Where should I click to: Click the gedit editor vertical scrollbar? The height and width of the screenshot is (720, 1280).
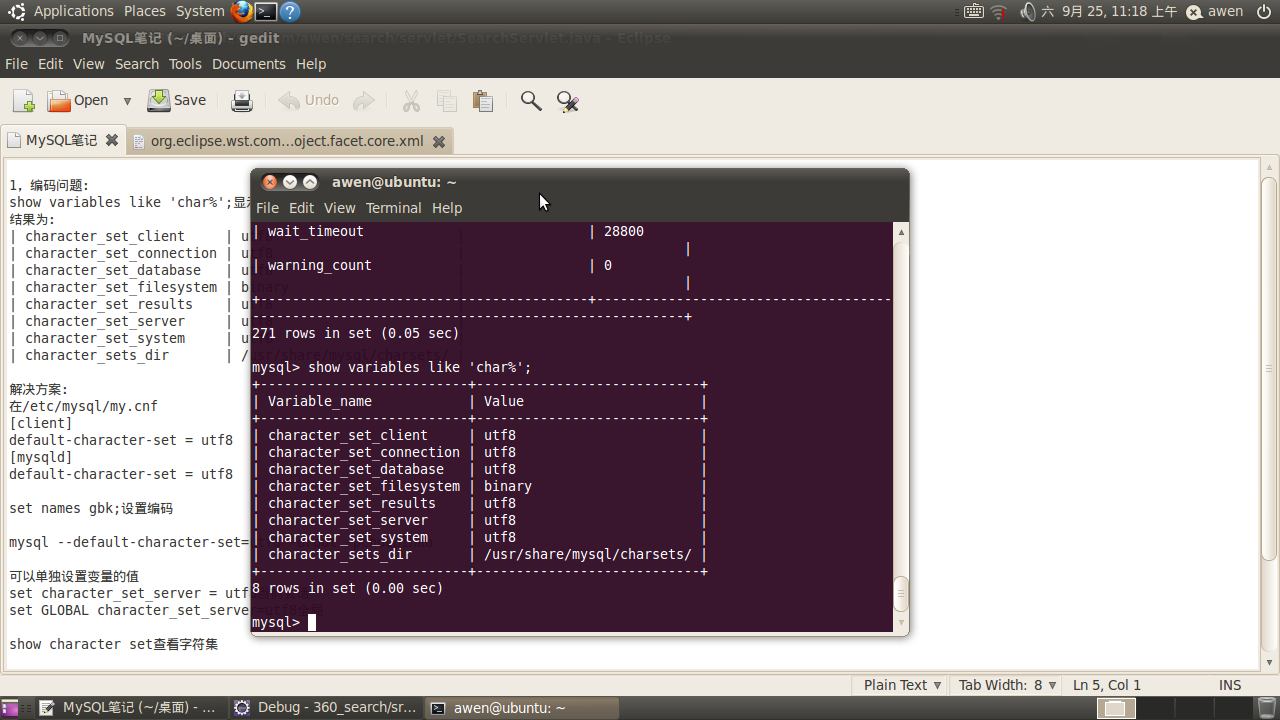[1269, 415]
